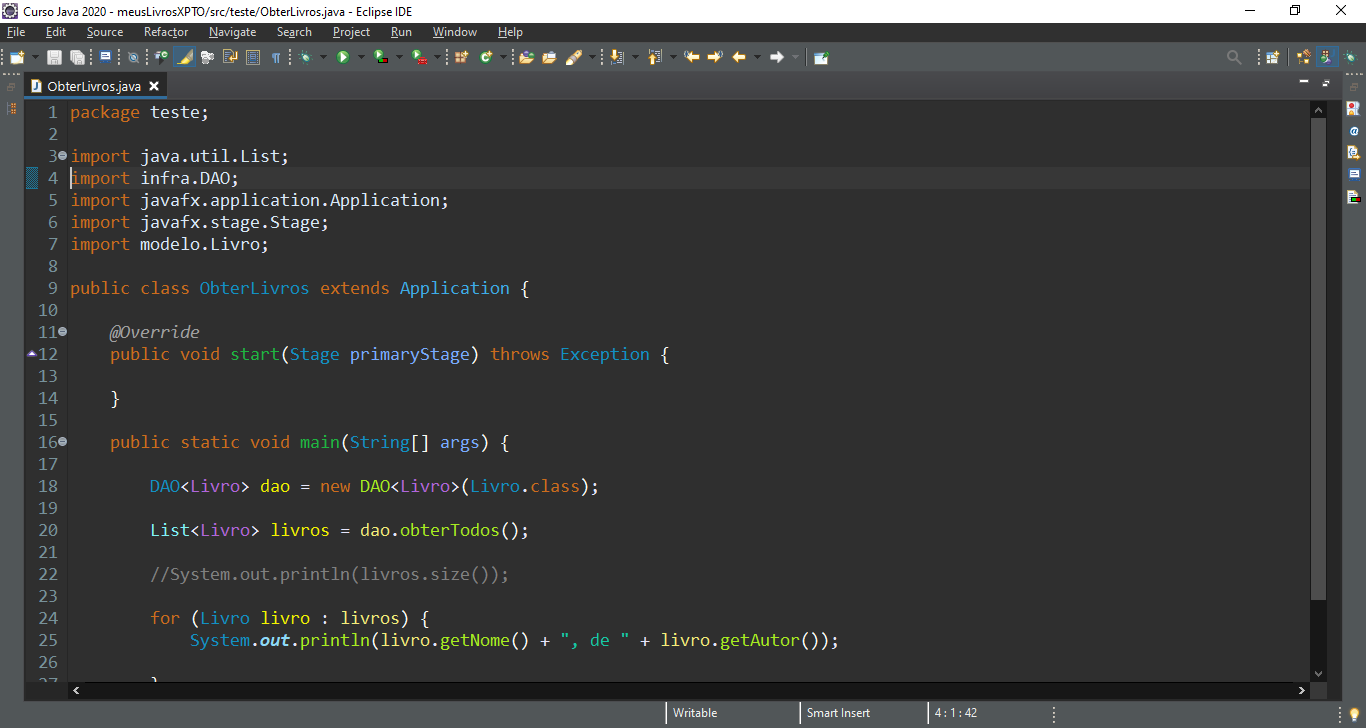This screenshot has width=1366, height=728.
Task: Collapse the main method fold on line 16
Action: (62, 442)
